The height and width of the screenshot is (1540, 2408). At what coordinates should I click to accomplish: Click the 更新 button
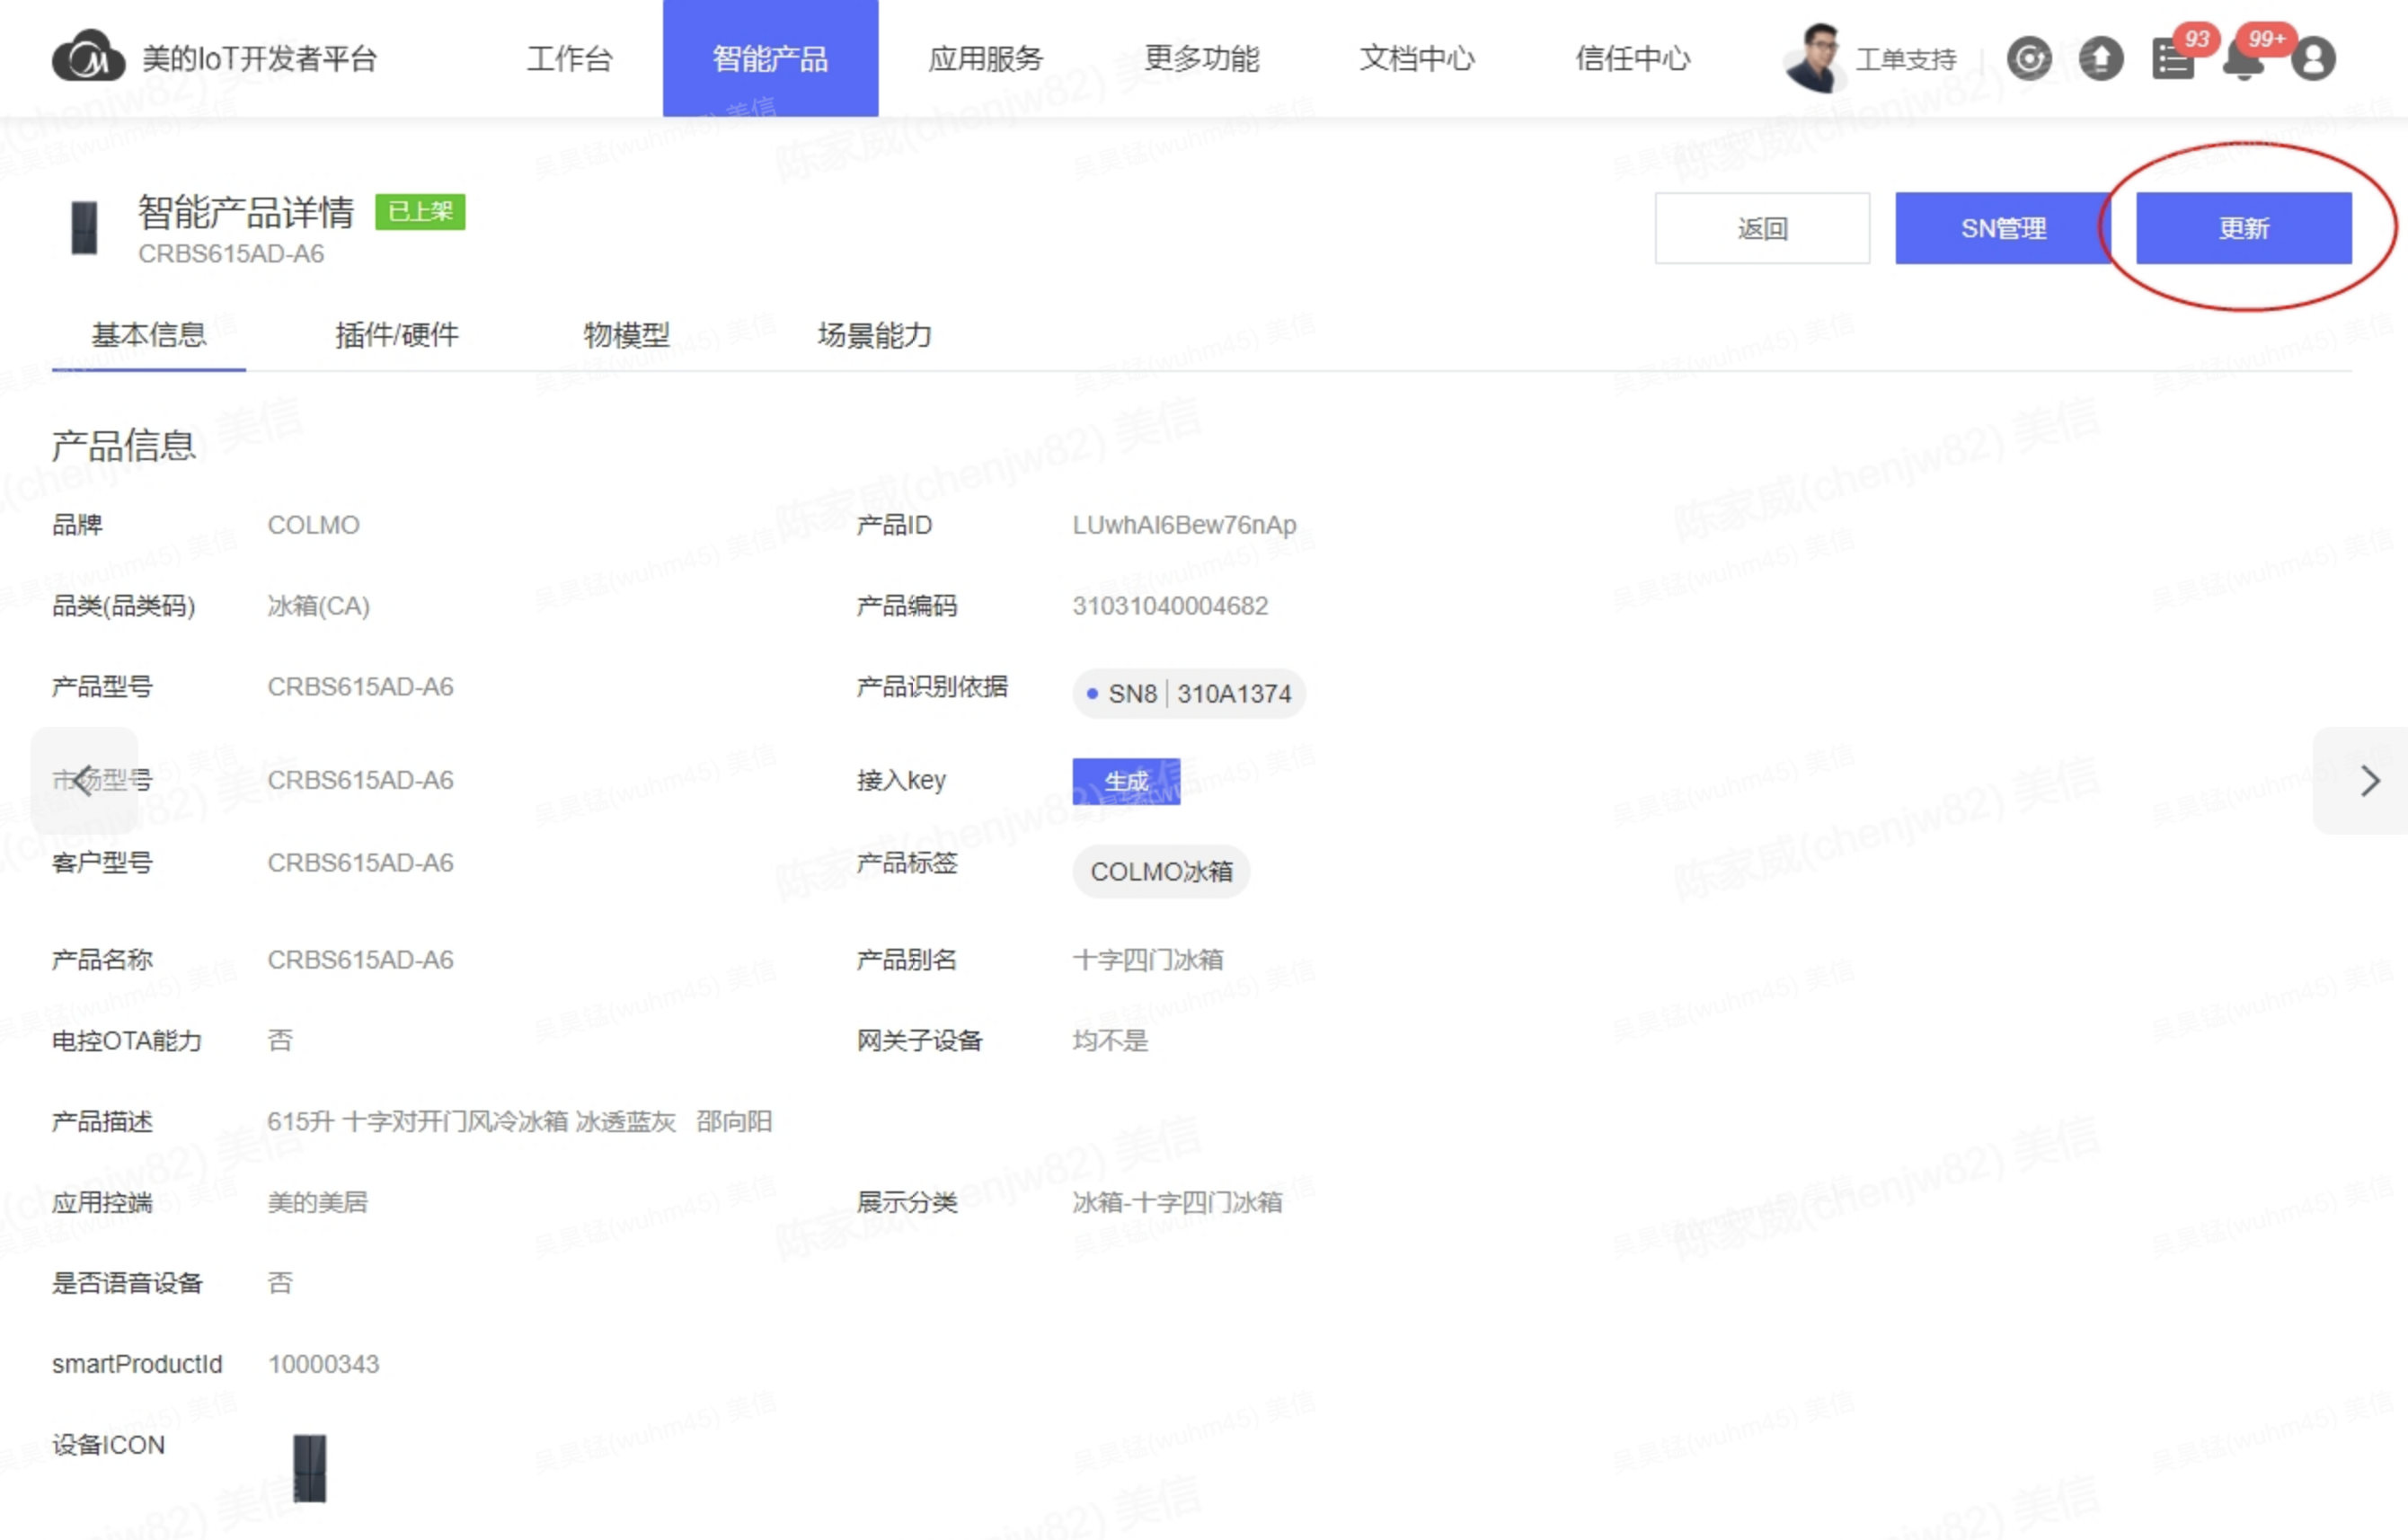(x=2244, y=228)
